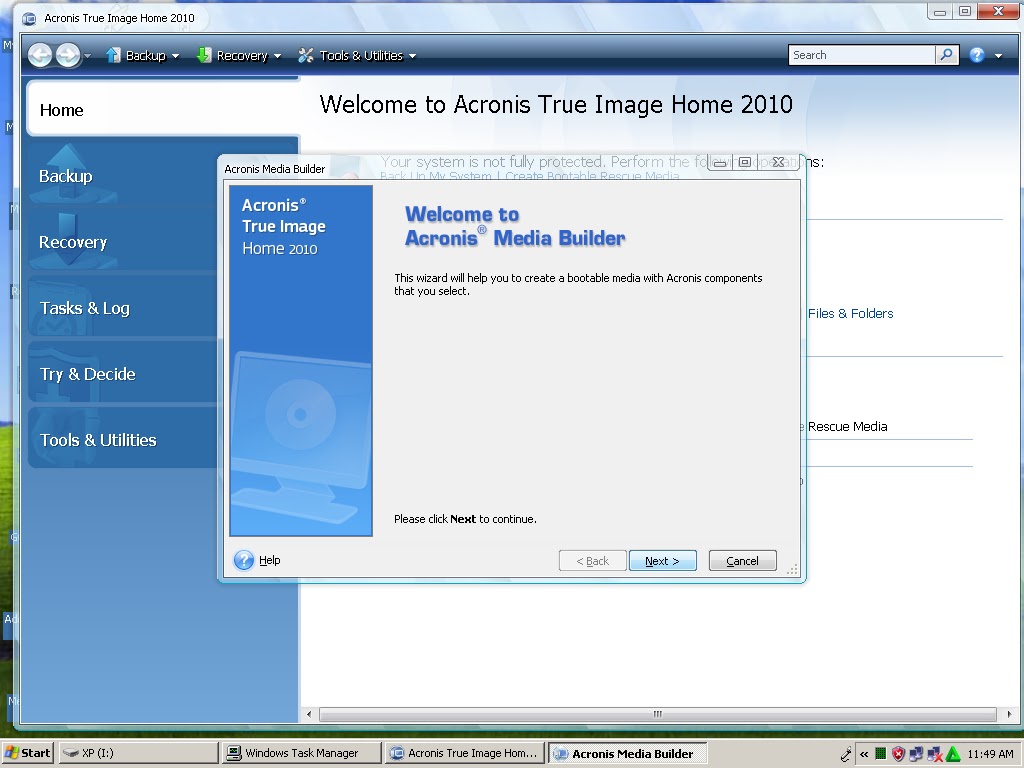This screenshot has width=1024, height=768.
Task: Close the Acronis Media Builder dialog
Action: [x=778, y=163]
